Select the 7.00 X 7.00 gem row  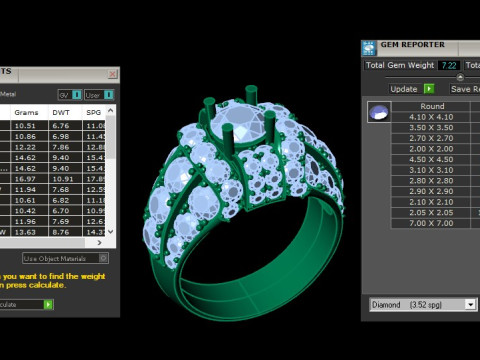(431, 223)
